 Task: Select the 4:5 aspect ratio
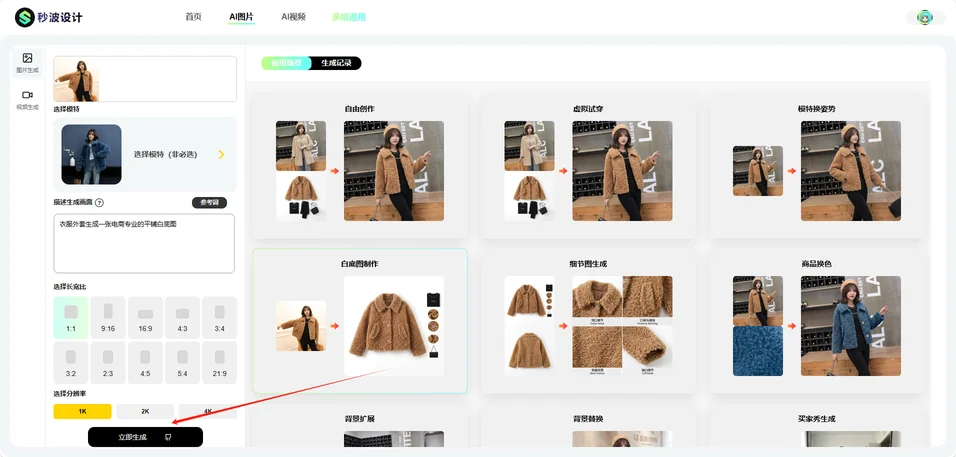coord(145,363)
